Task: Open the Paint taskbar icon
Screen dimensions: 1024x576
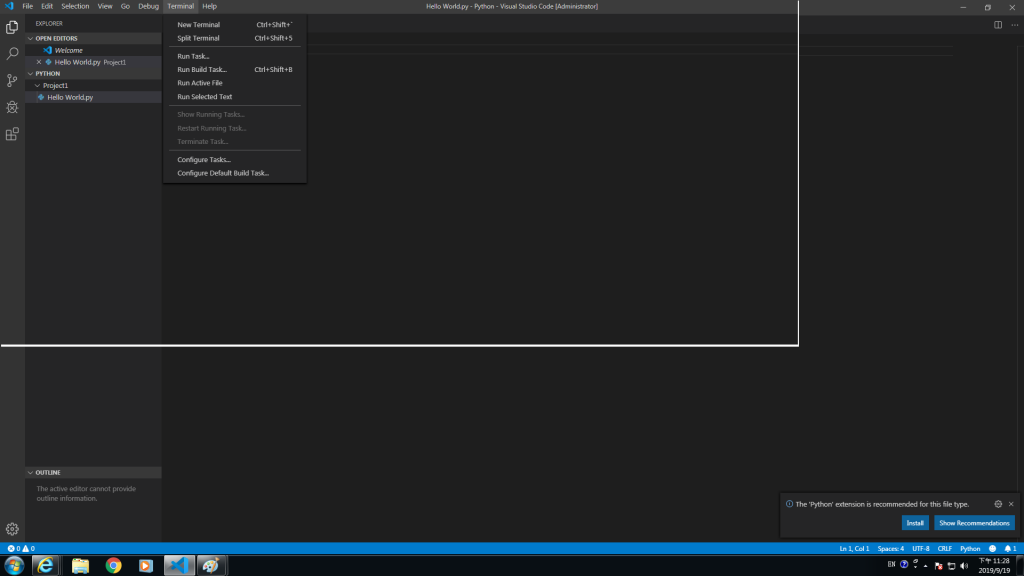Action: pyautogui.click(x=210, y=566)
